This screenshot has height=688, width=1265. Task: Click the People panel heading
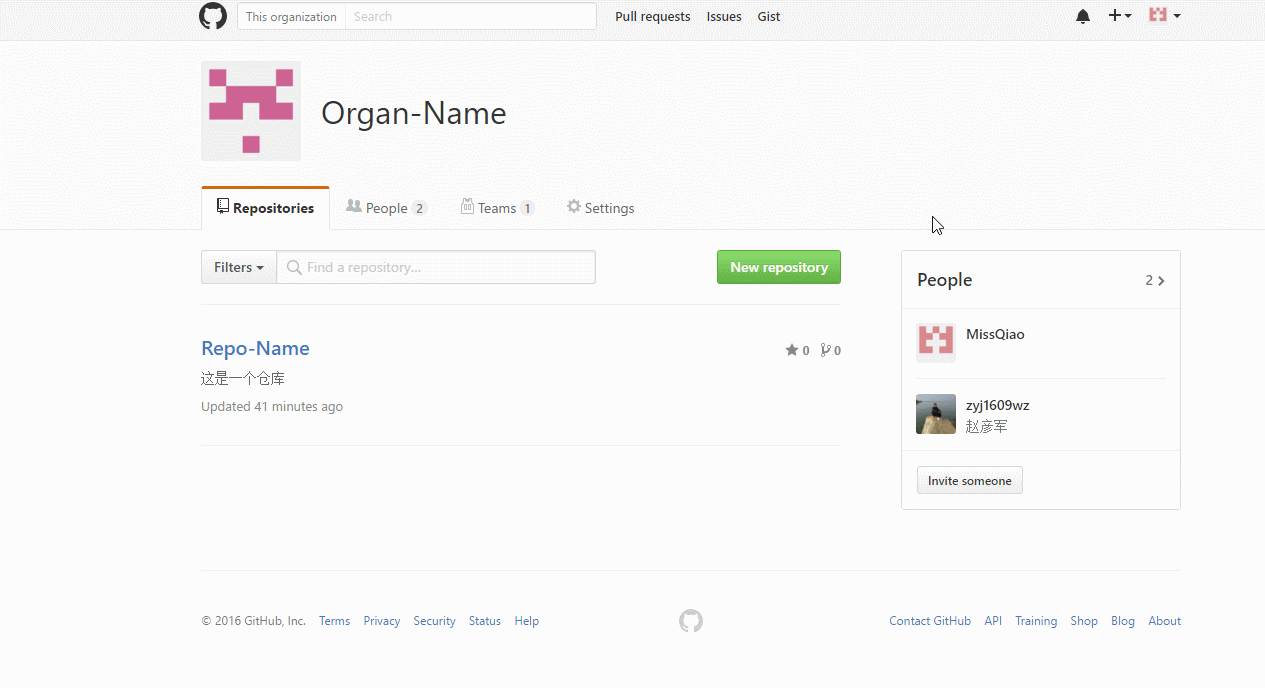944,280
